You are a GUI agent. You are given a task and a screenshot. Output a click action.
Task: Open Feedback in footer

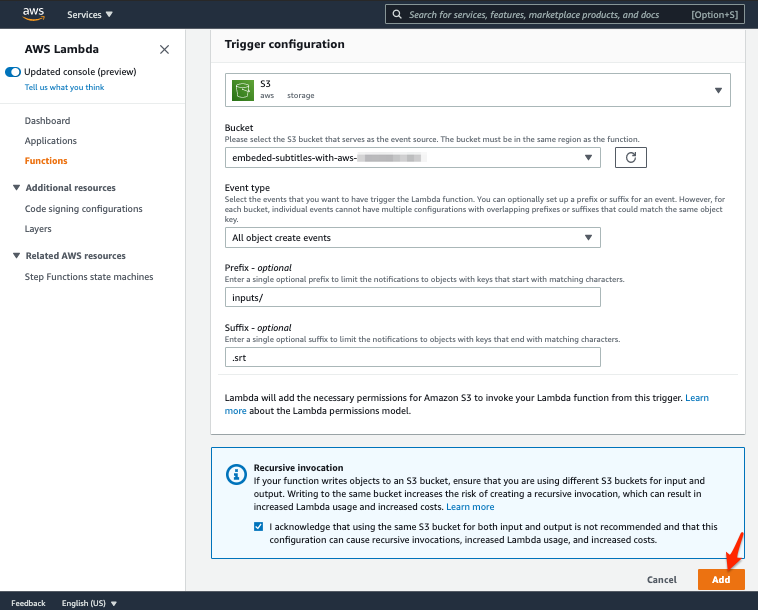coord(28,603)
